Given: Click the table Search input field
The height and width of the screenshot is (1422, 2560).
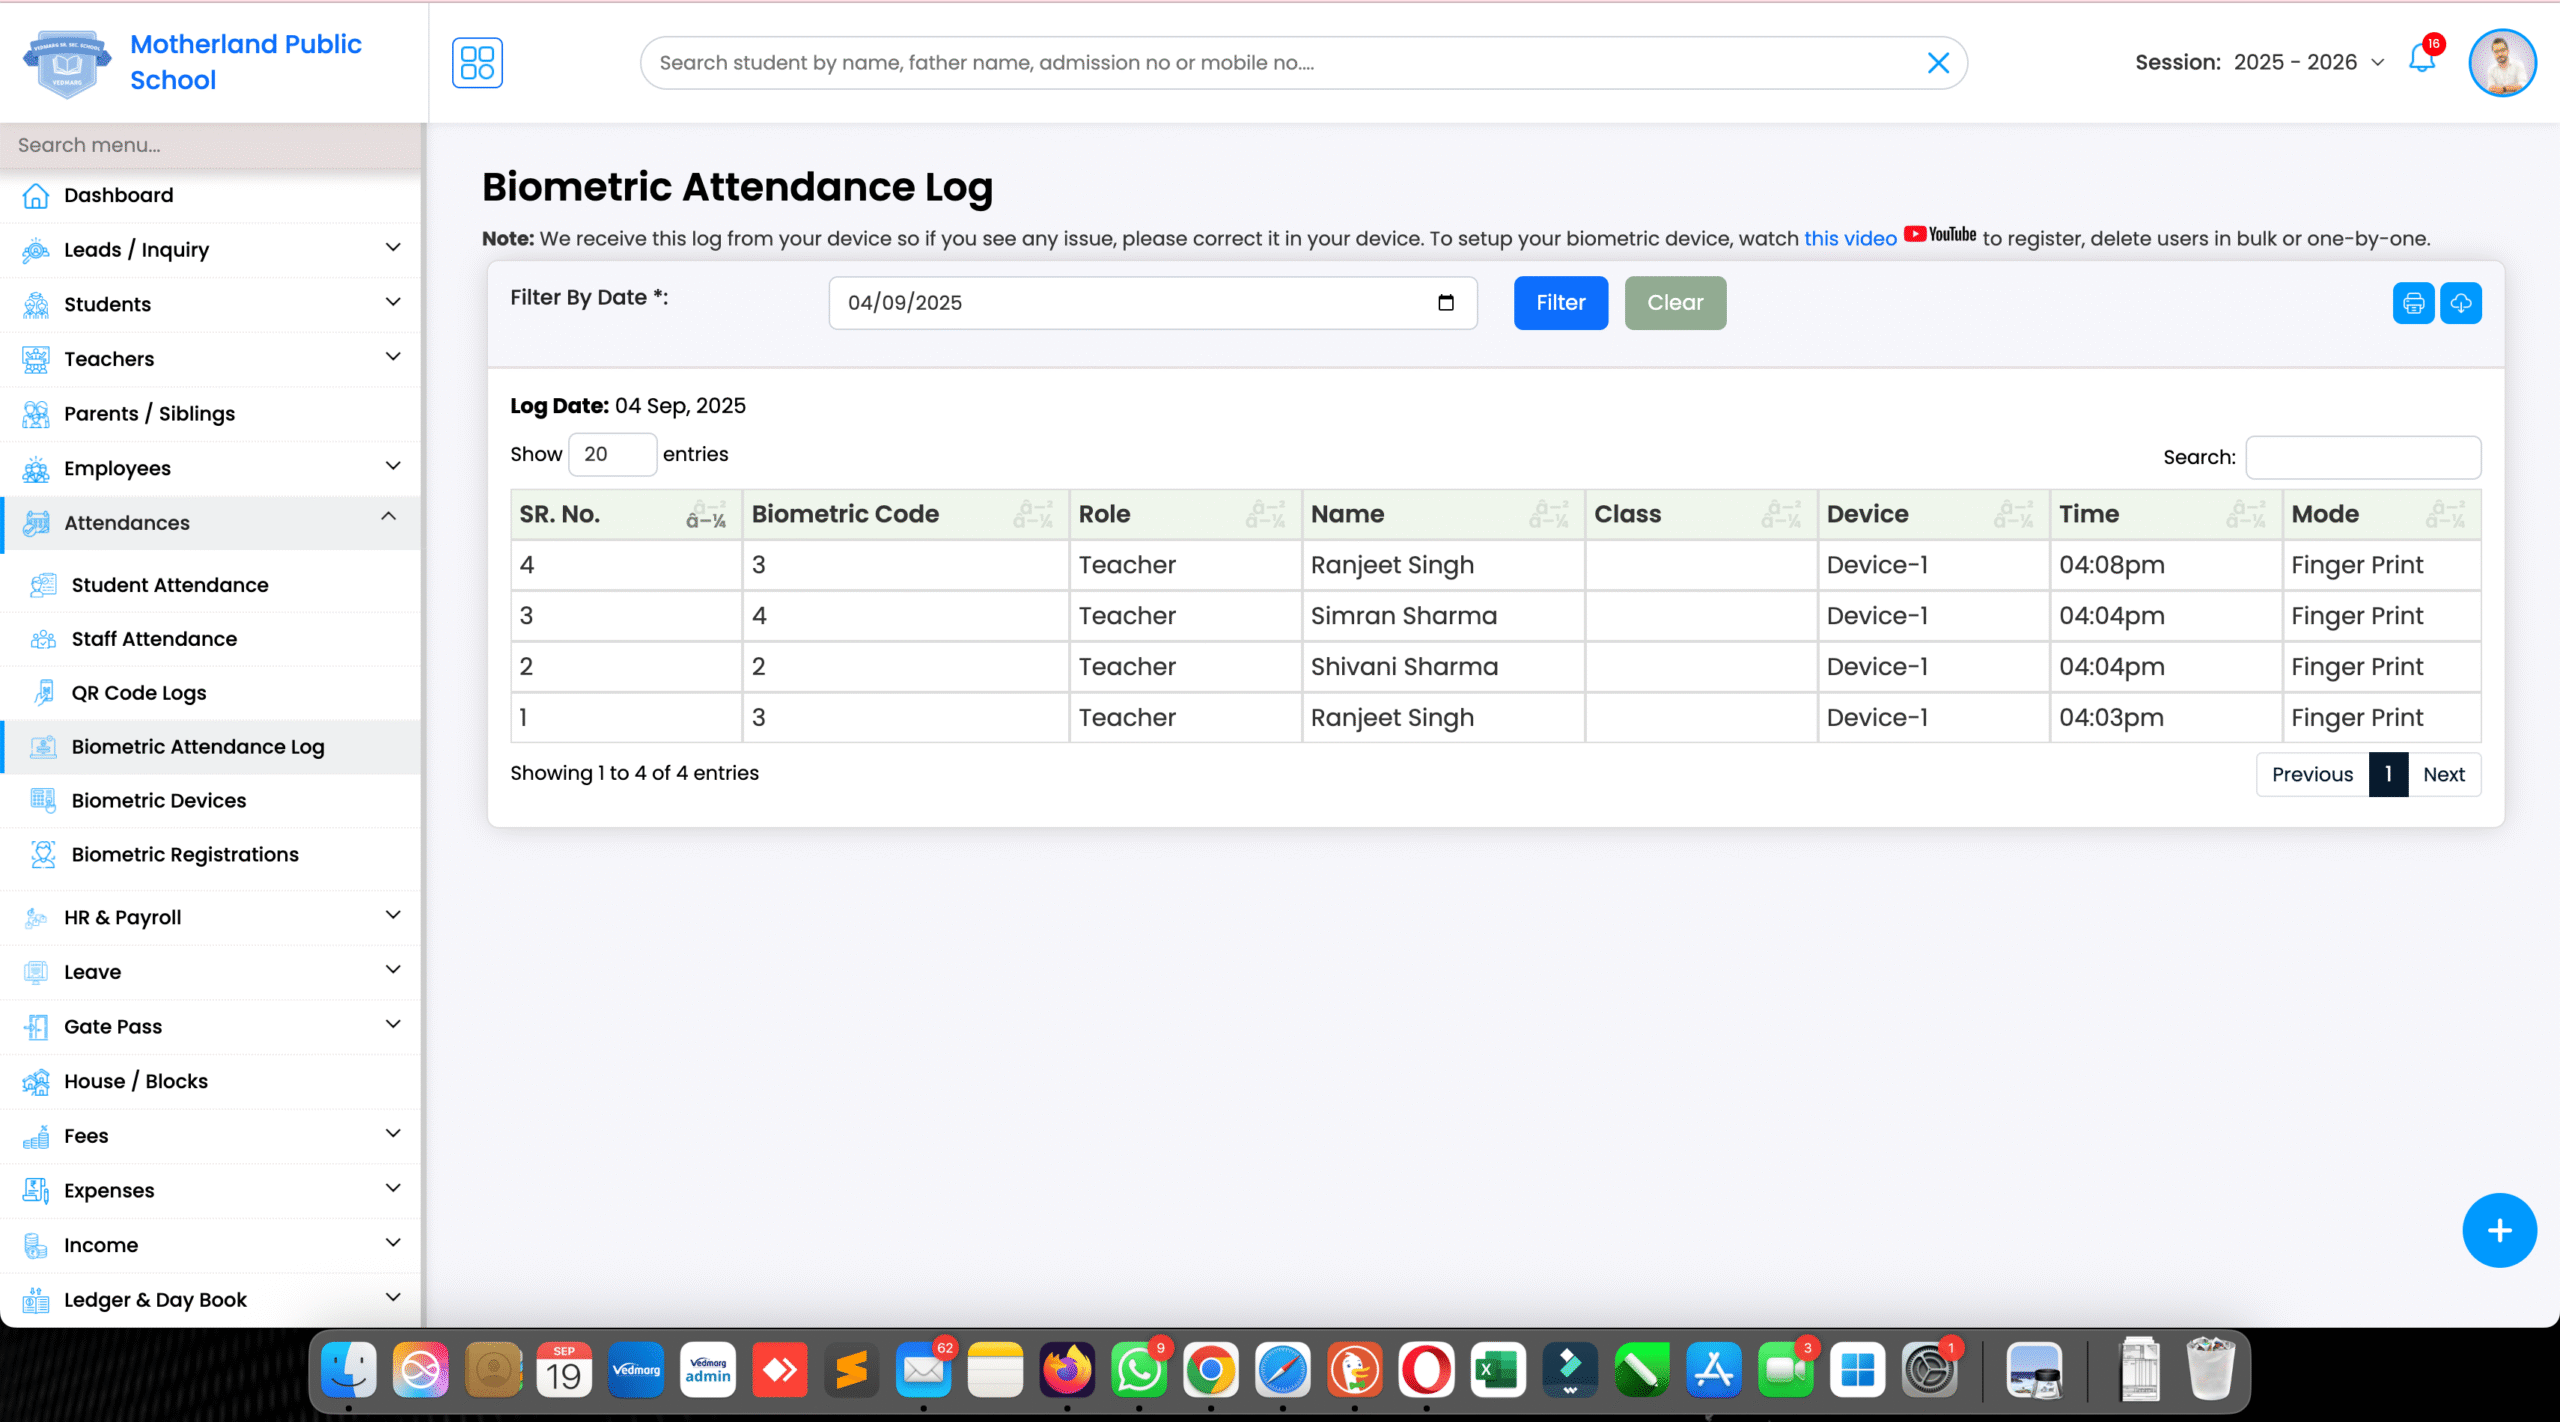Looking at the screenshot, I should [2362, 457].
